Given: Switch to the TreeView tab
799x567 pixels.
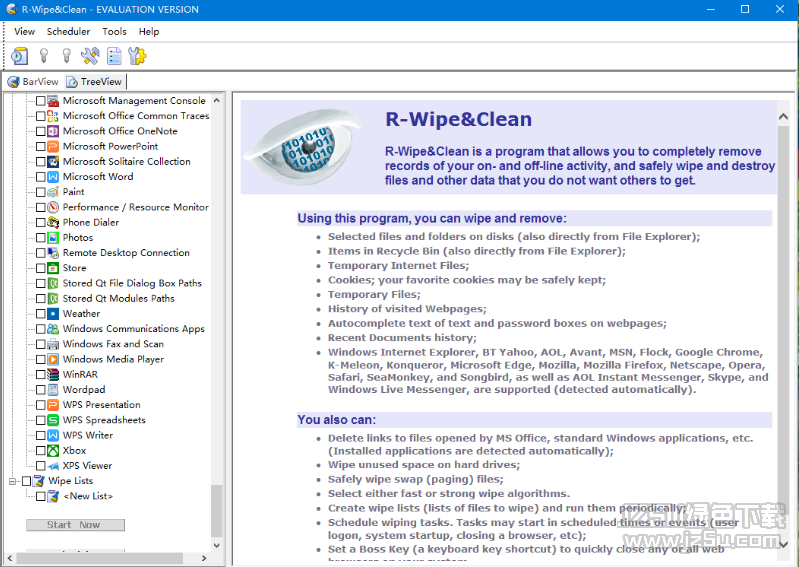Looking at the screenshot, I should click(x=95, y=82).
